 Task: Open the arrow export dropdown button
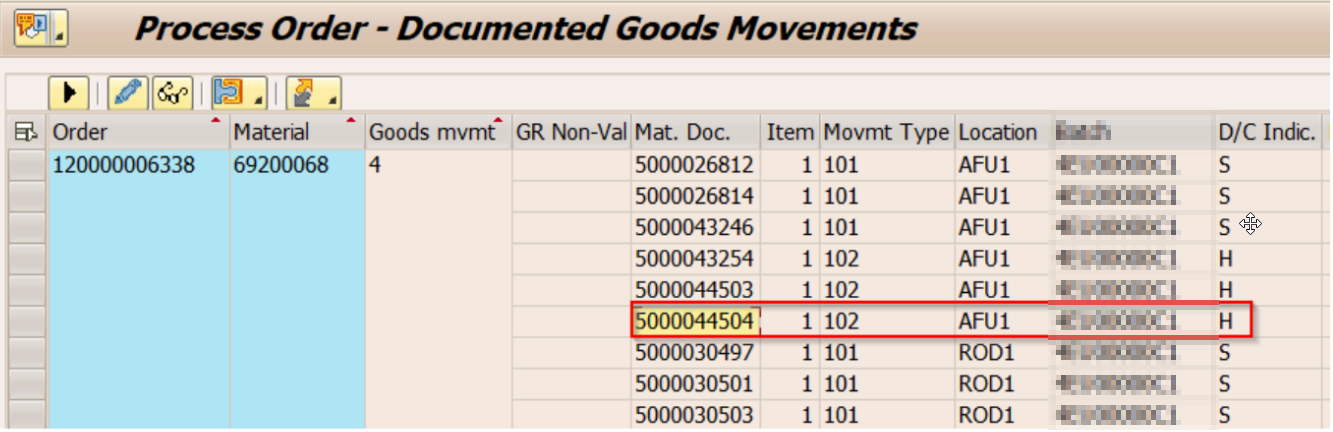tap(313, 93)
